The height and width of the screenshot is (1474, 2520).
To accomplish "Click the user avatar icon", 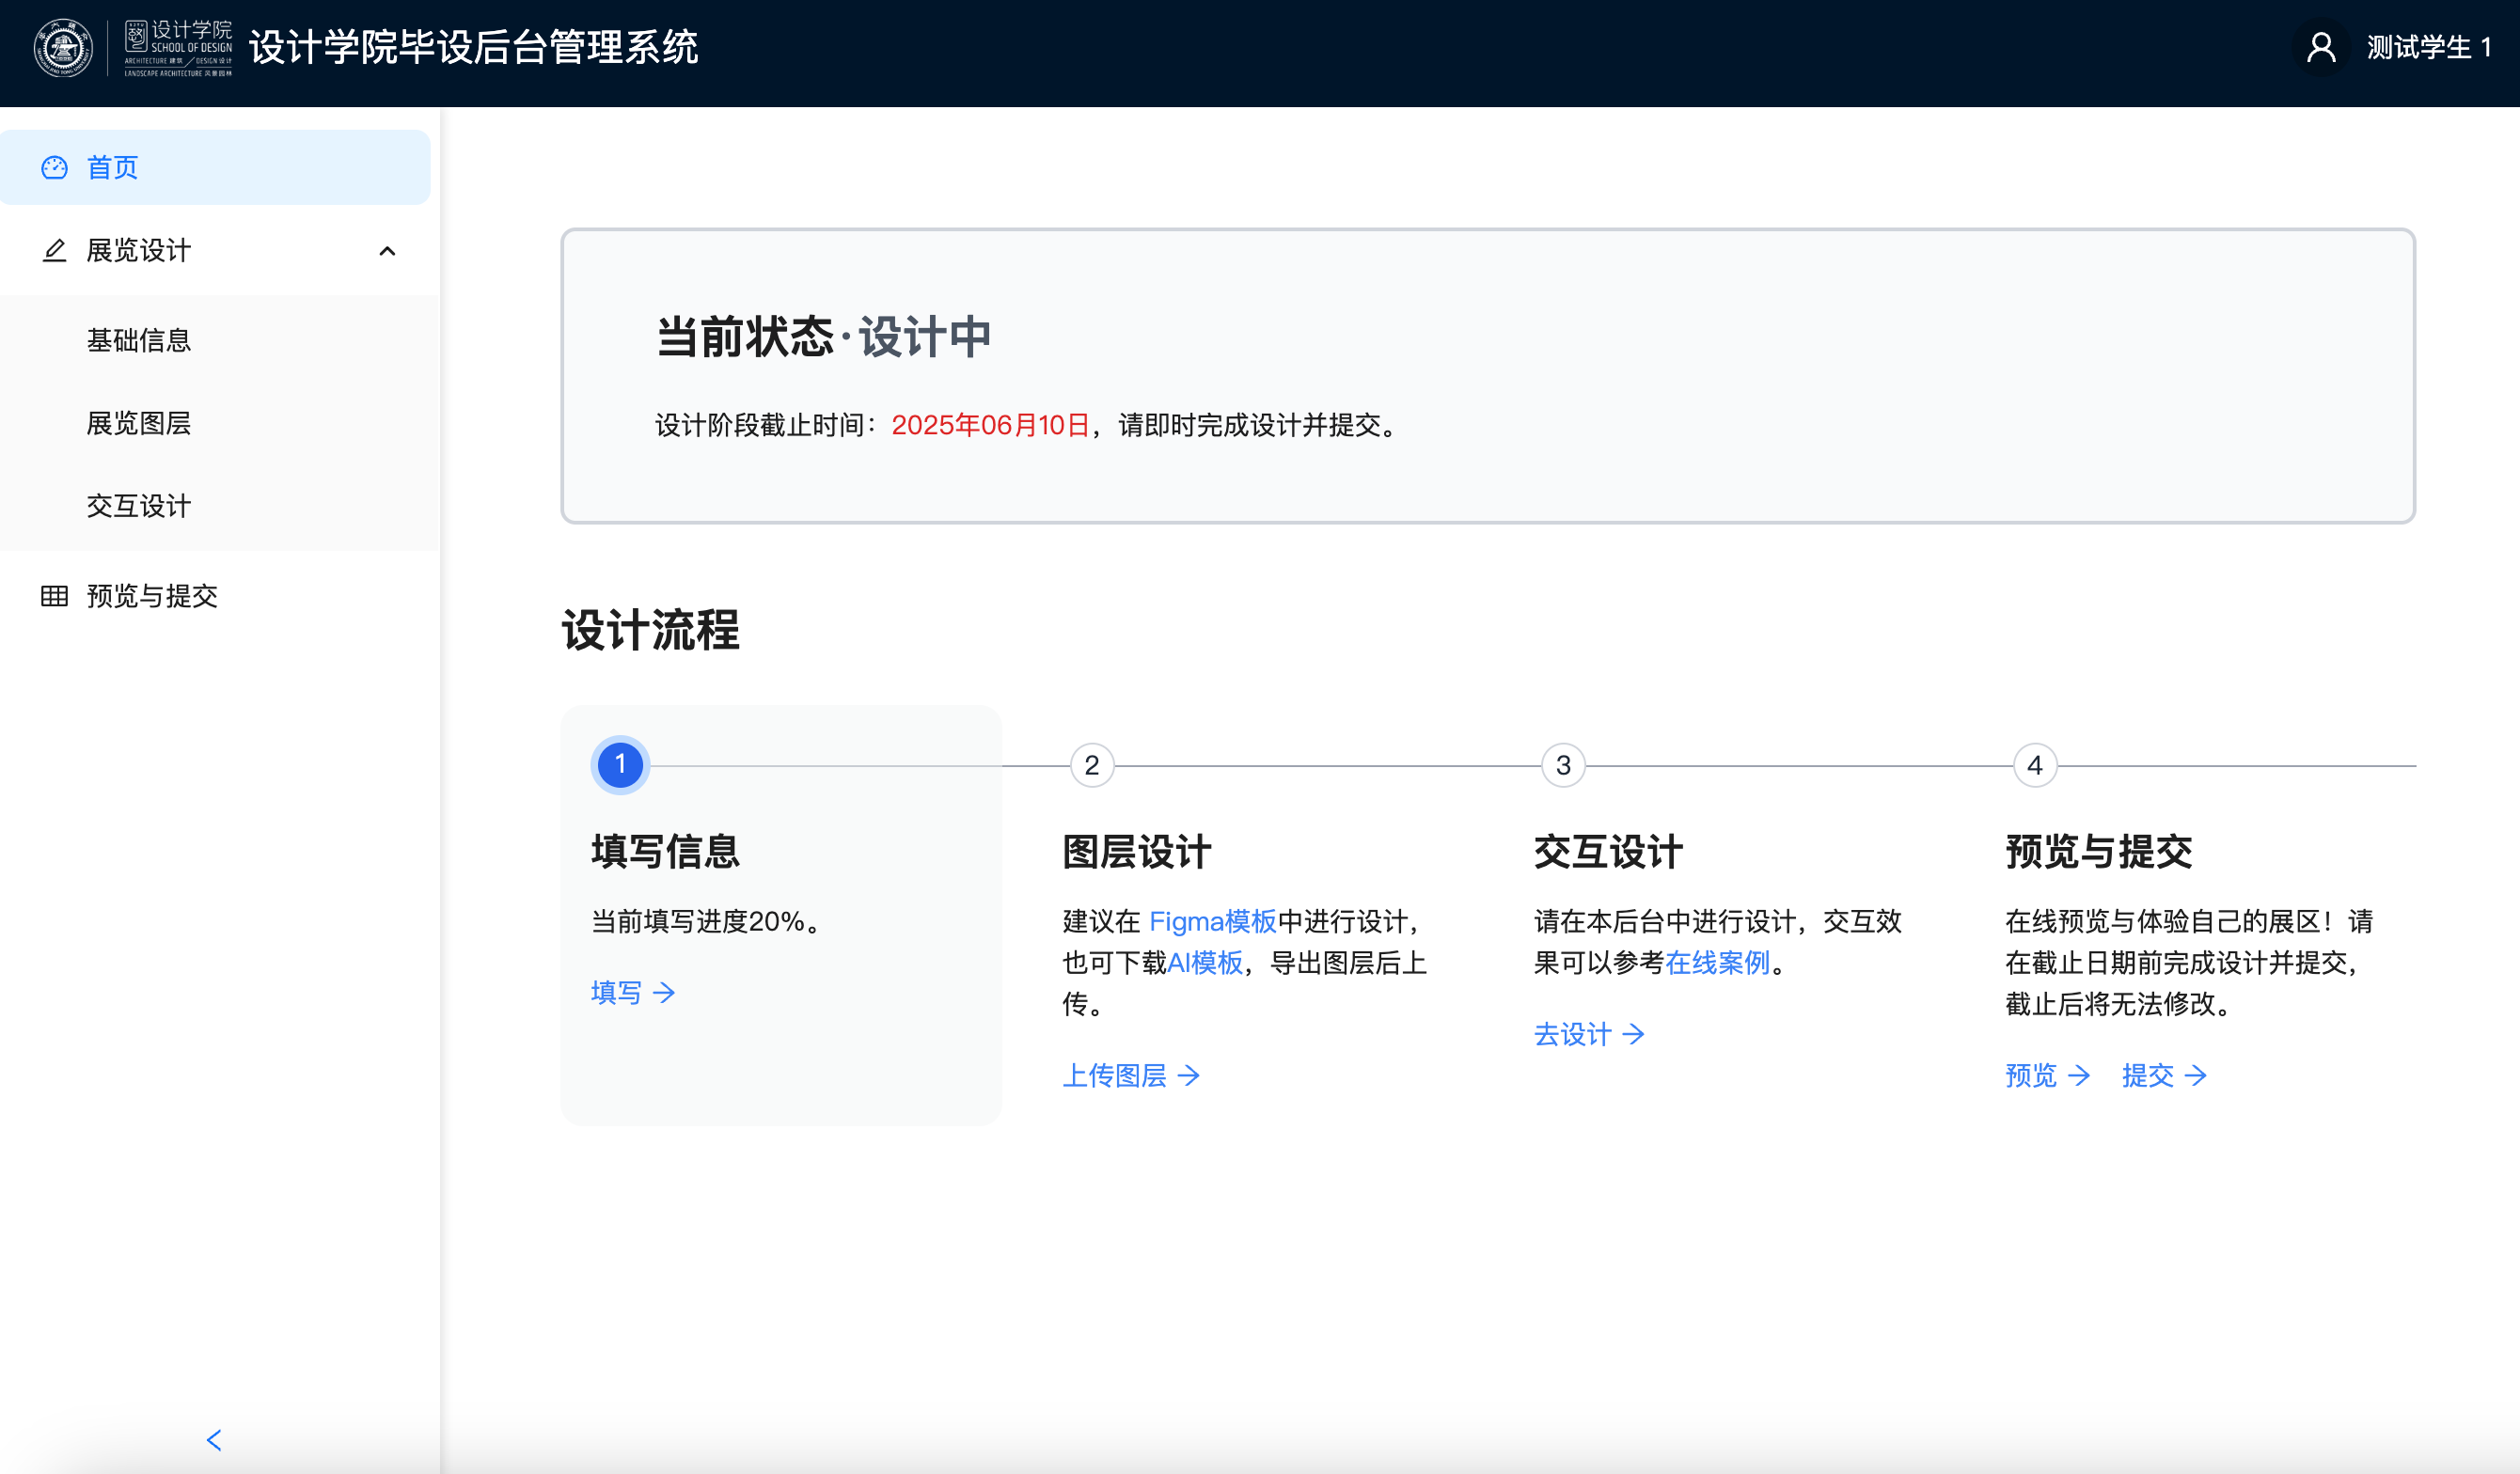I will (2321, 47).
